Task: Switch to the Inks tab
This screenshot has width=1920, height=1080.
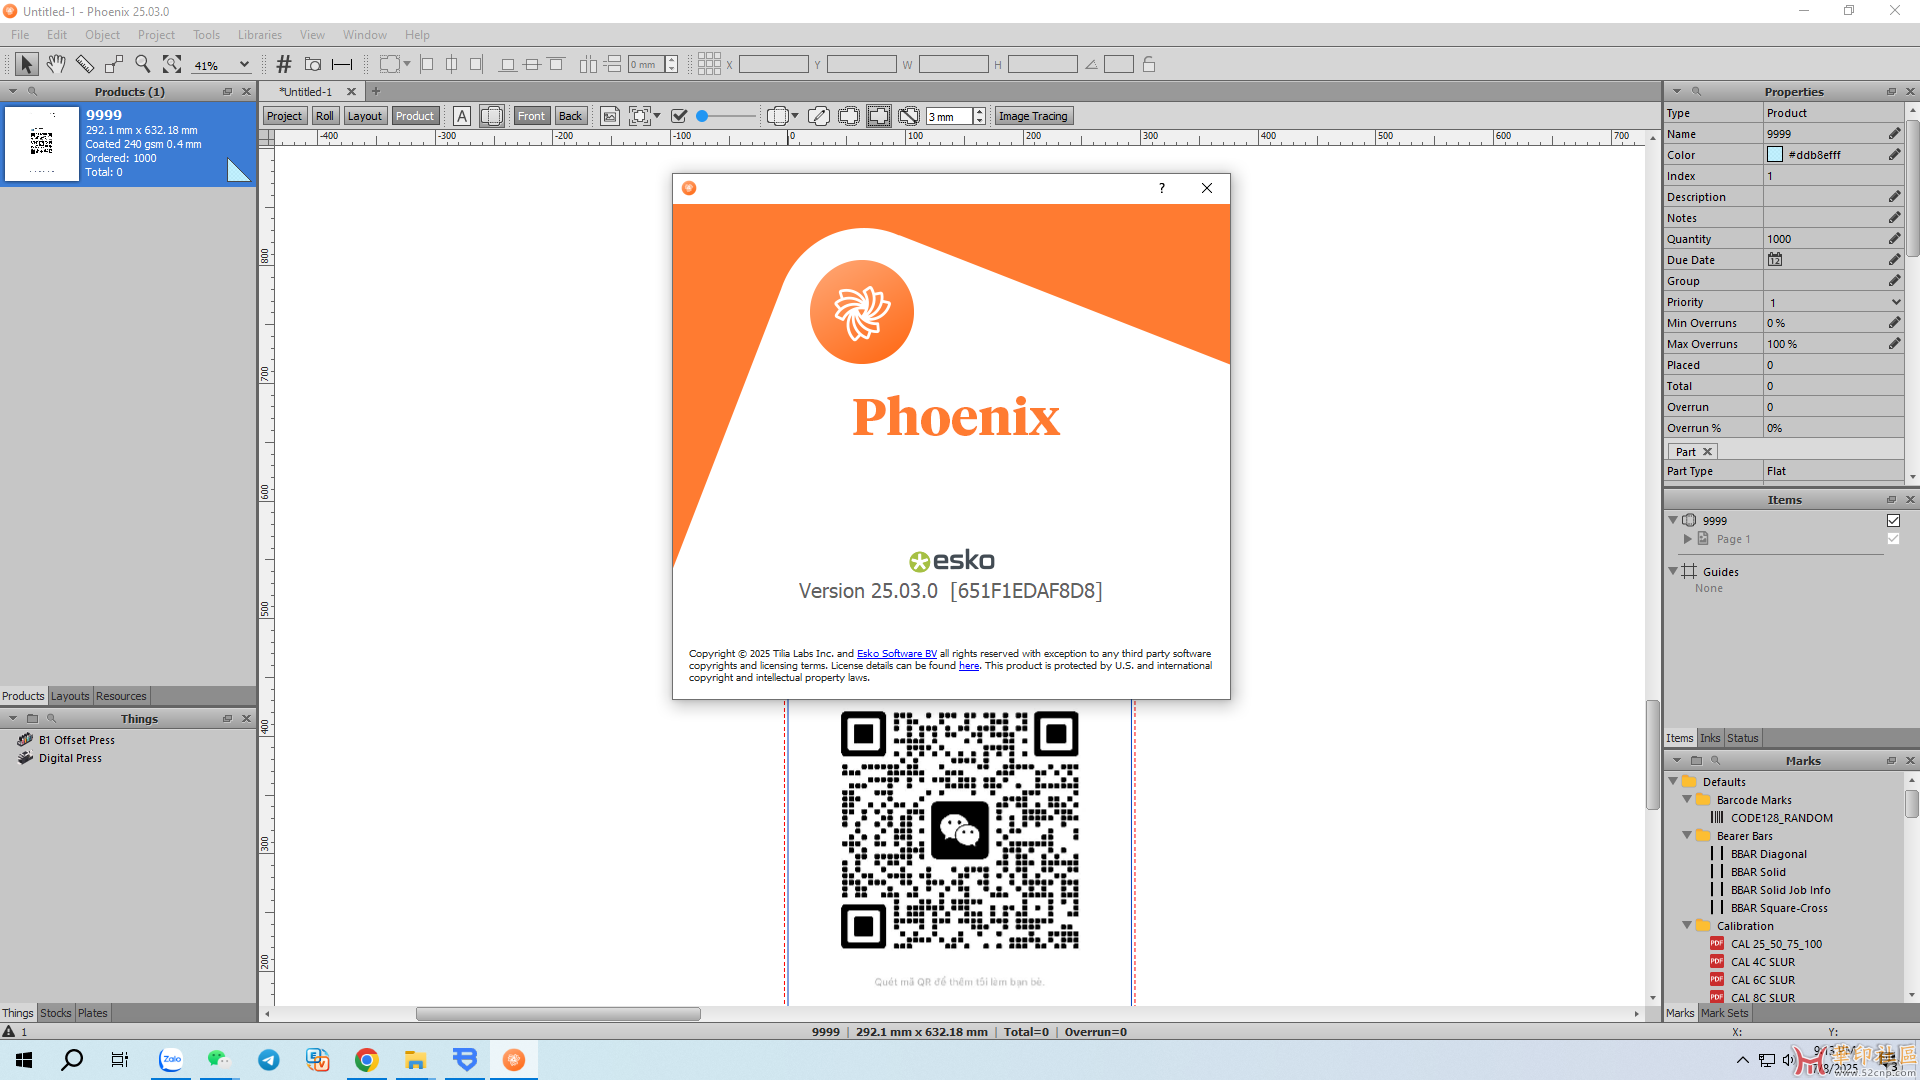Action: pyautogui.click(x=1710, y=738)
